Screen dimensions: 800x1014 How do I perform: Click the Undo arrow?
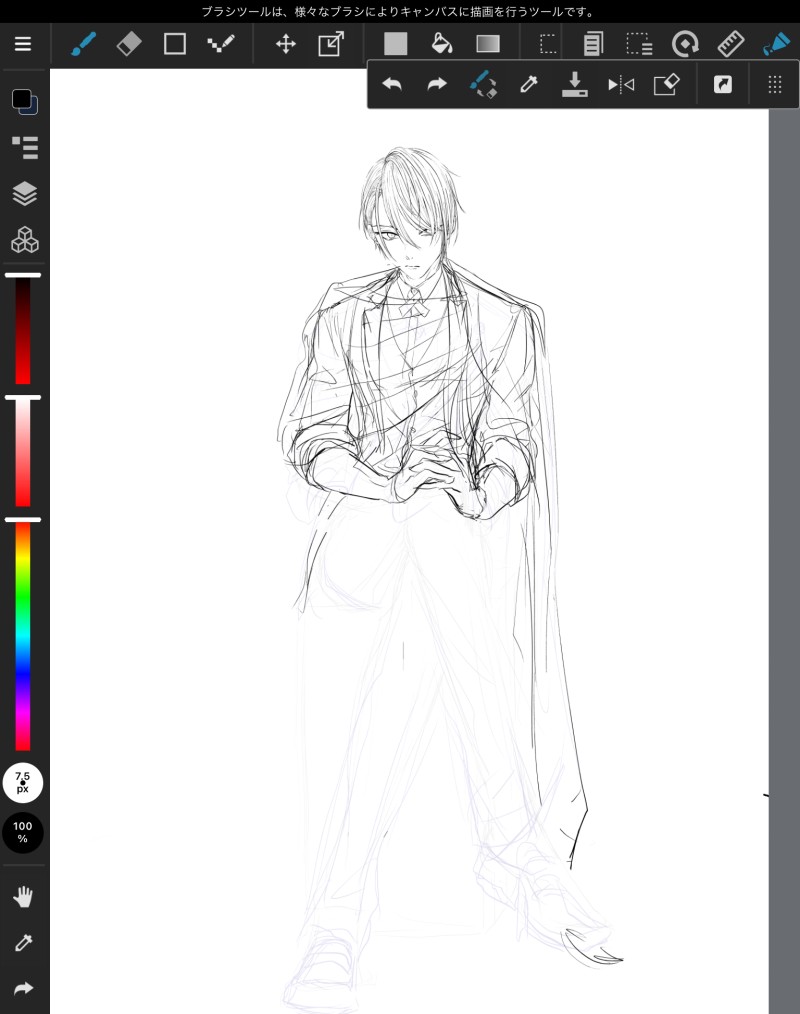pos(392,84)
